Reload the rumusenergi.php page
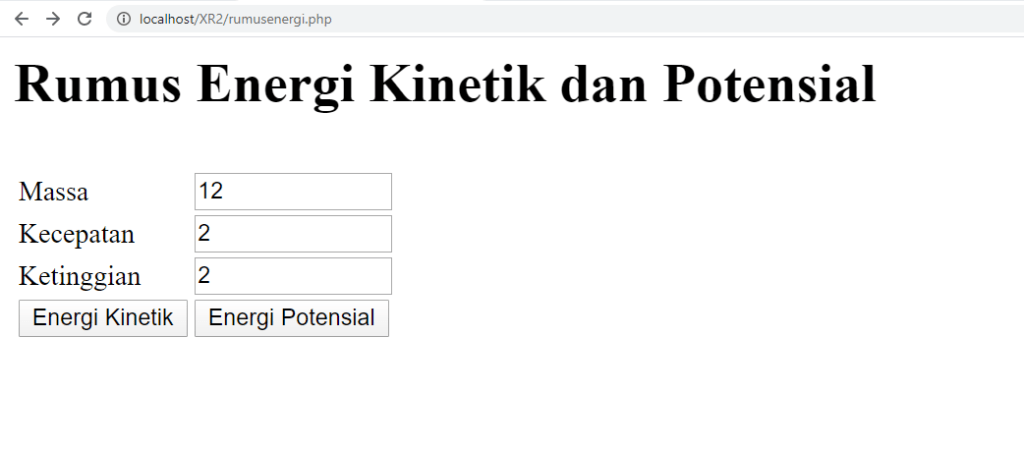 tap(85, 19)
